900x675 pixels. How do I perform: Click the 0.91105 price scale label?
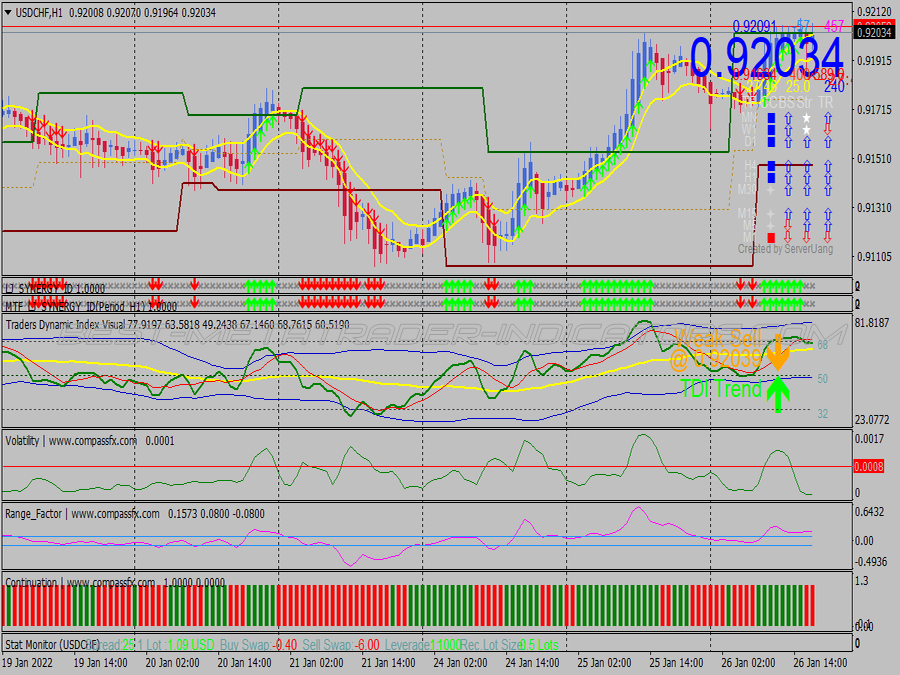pos(874,257)
